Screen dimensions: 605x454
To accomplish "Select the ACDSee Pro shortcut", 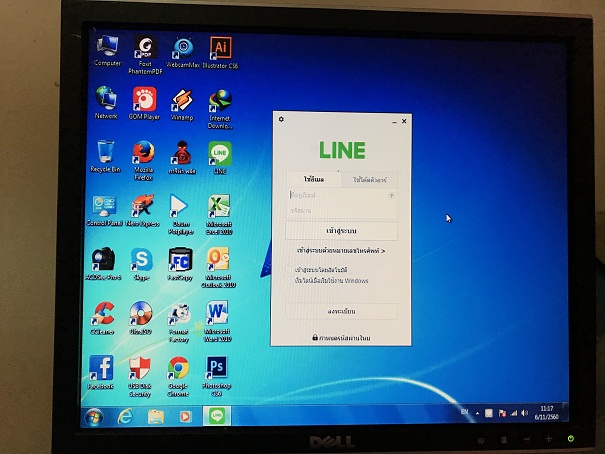I will pyautogui.click(x=103, y=264).
